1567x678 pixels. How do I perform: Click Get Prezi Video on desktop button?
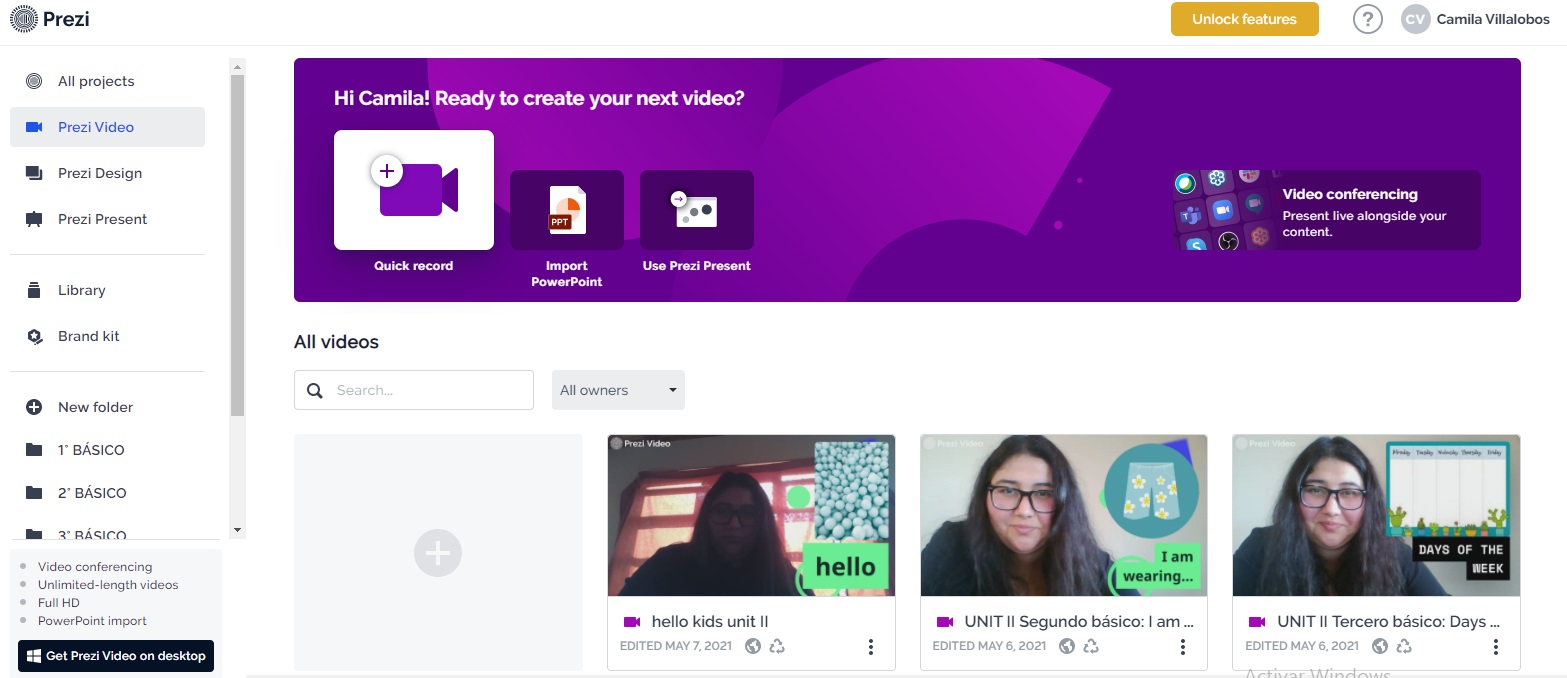[116, 656]
